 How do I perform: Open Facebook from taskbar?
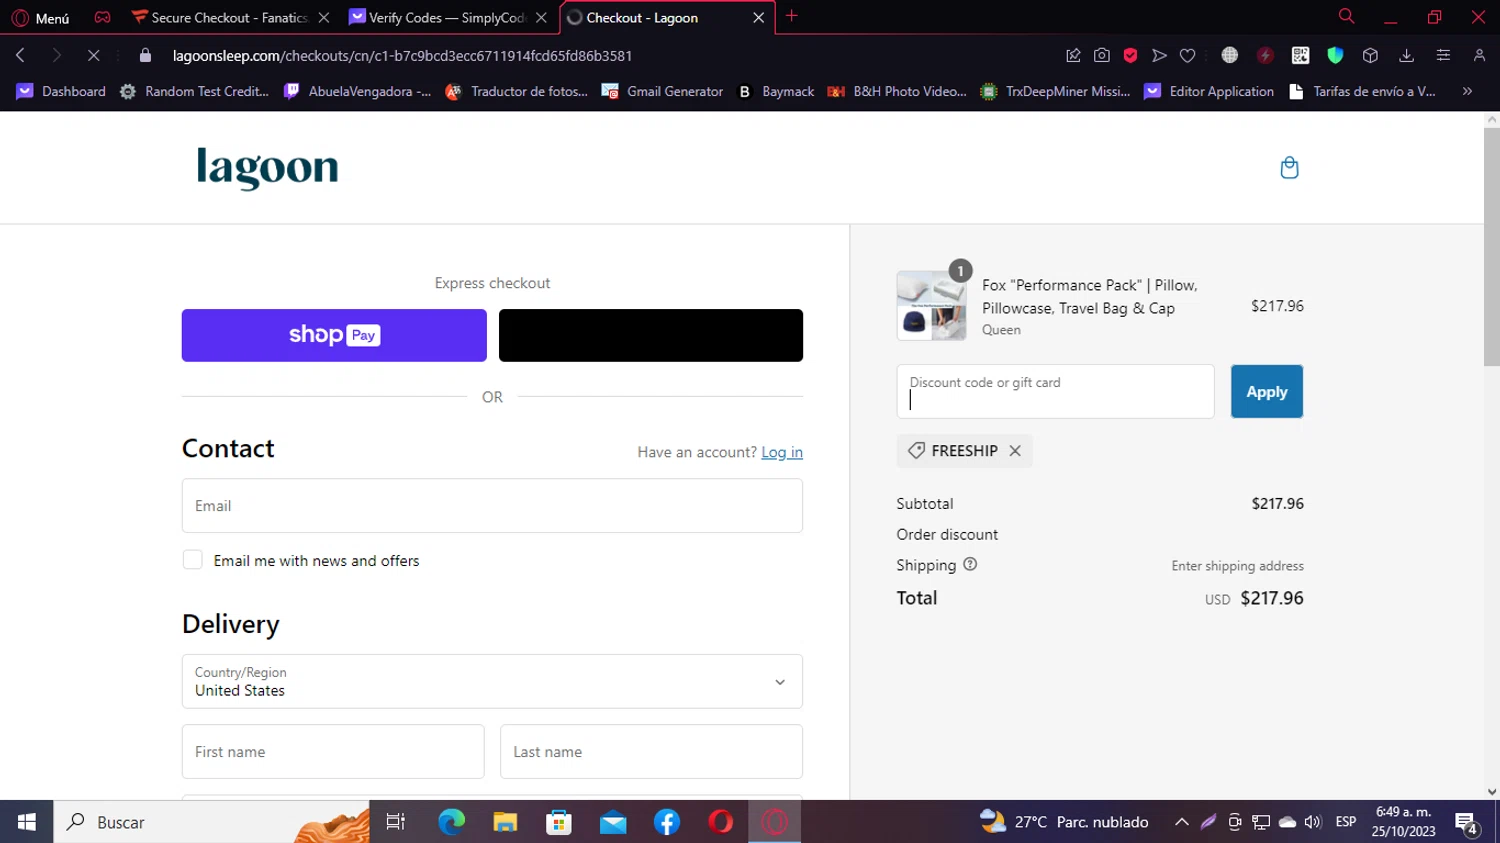pos(667,822)
